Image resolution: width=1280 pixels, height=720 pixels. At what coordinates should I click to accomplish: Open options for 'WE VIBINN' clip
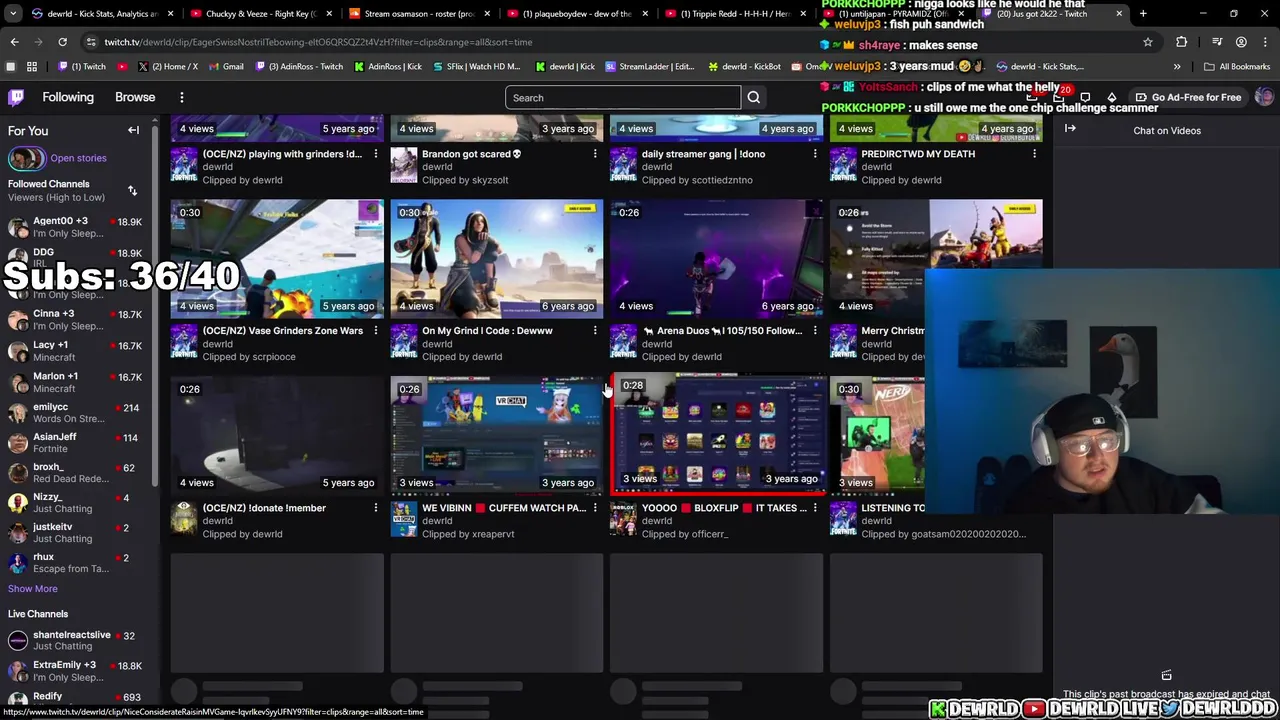tap(595, 508)
